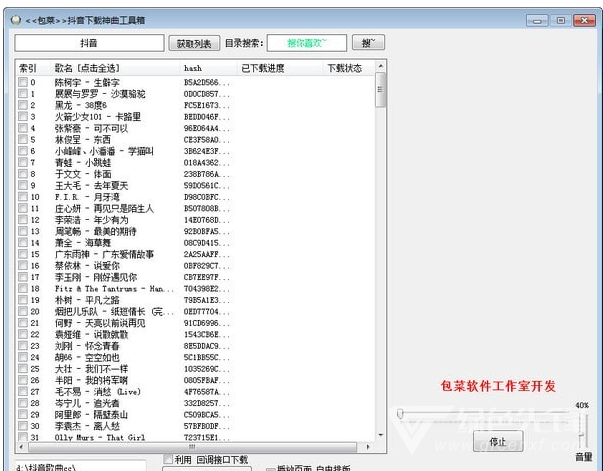The image size is (603, 471).
Task: Click the 搜~ search button
Action: [x=368, y=43]
